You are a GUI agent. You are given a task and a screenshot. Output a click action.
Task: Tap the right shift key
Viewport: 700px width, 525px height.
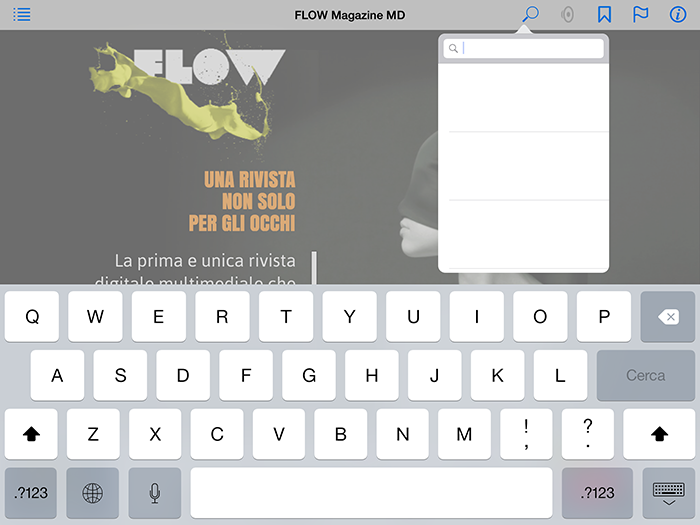[x=659, y=433]
